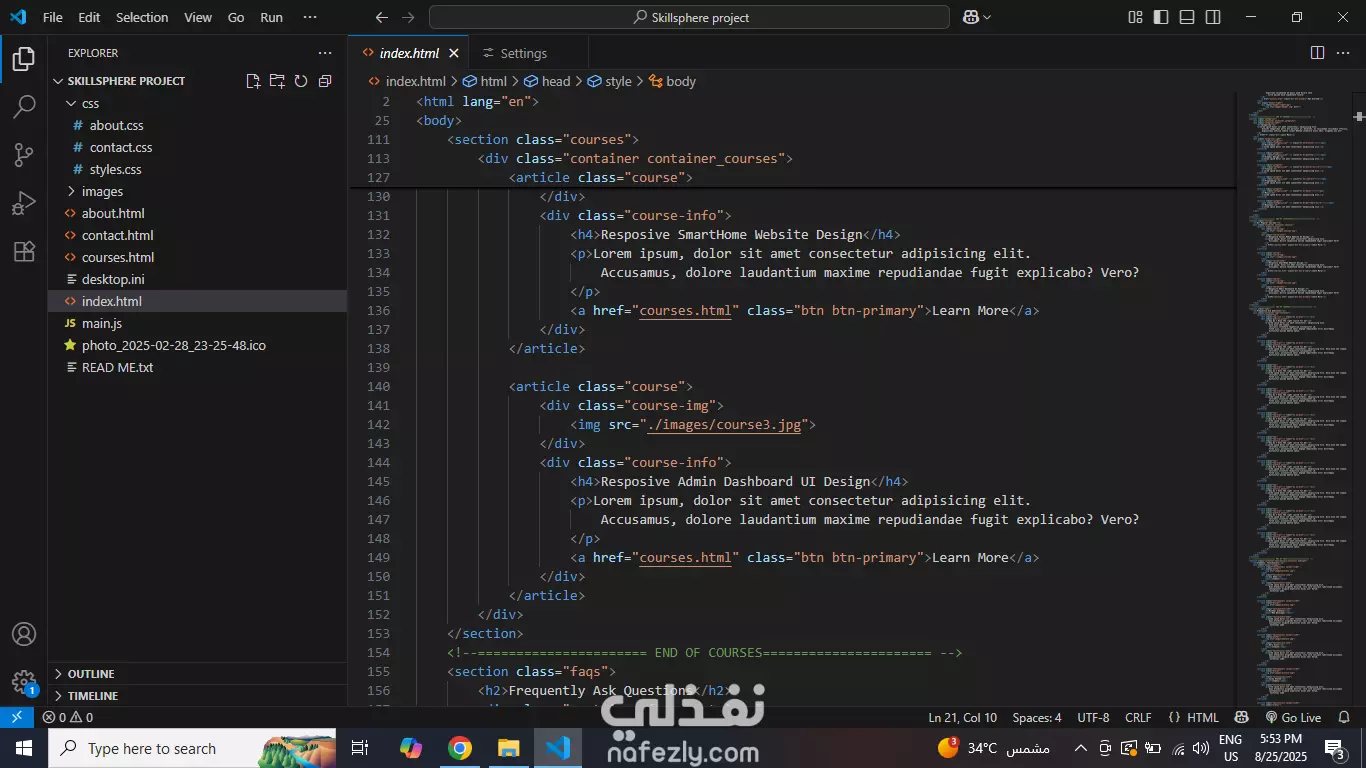
Task: Open about.html in the file tree
Action: click(x=113, y=213)
